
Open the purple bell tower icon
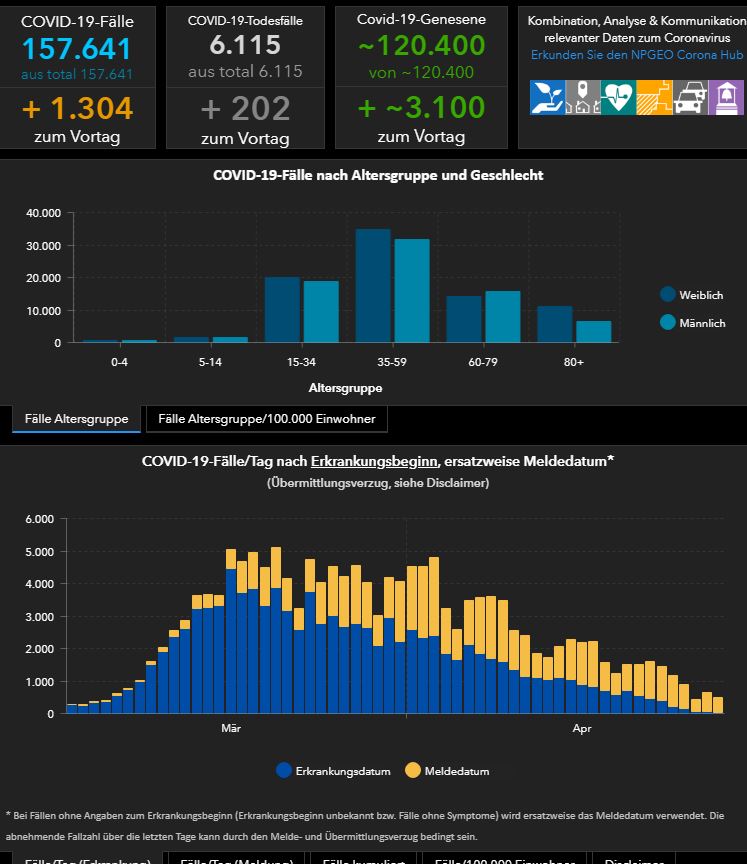pyautogui.click(x=725, y=98)
